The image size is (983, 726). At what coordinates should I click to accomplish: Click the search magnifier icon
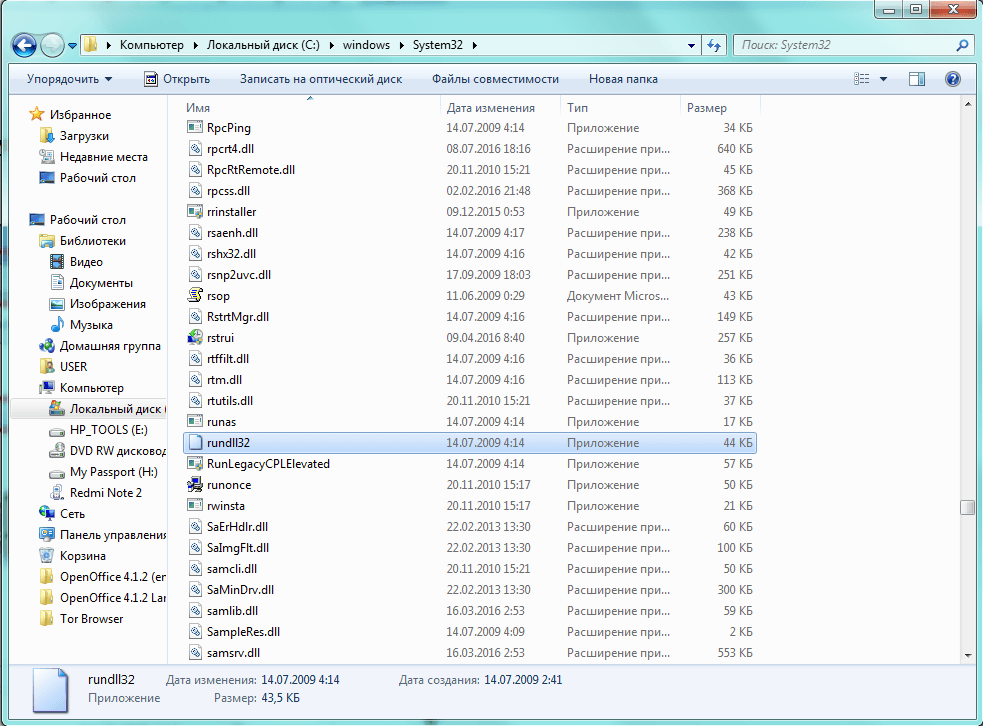point(962,45)
